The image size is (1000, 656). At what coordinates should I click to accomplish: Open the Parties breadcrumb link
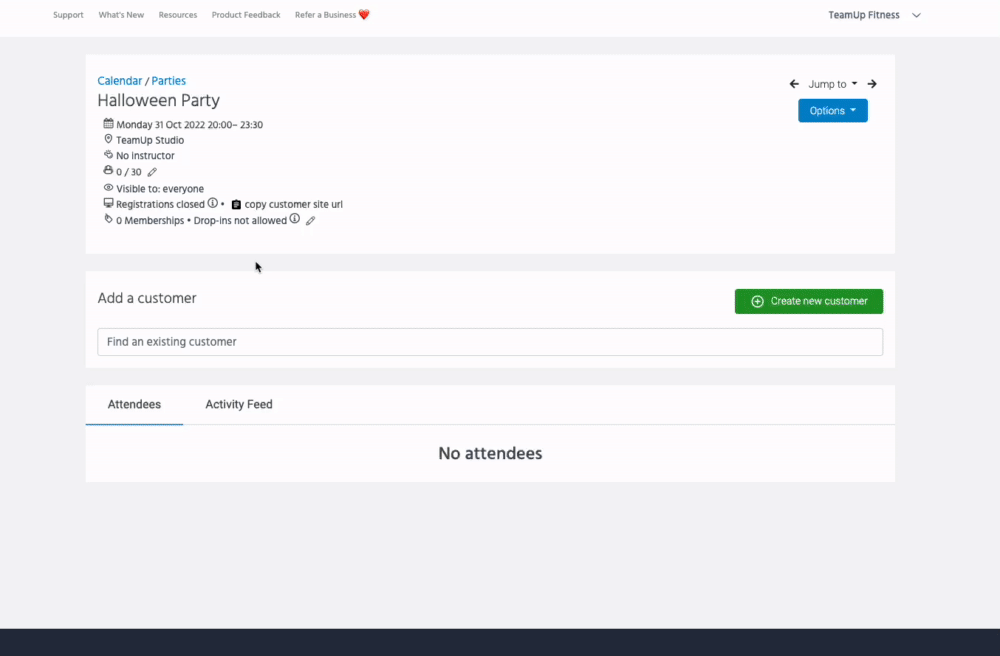[169, 81]
